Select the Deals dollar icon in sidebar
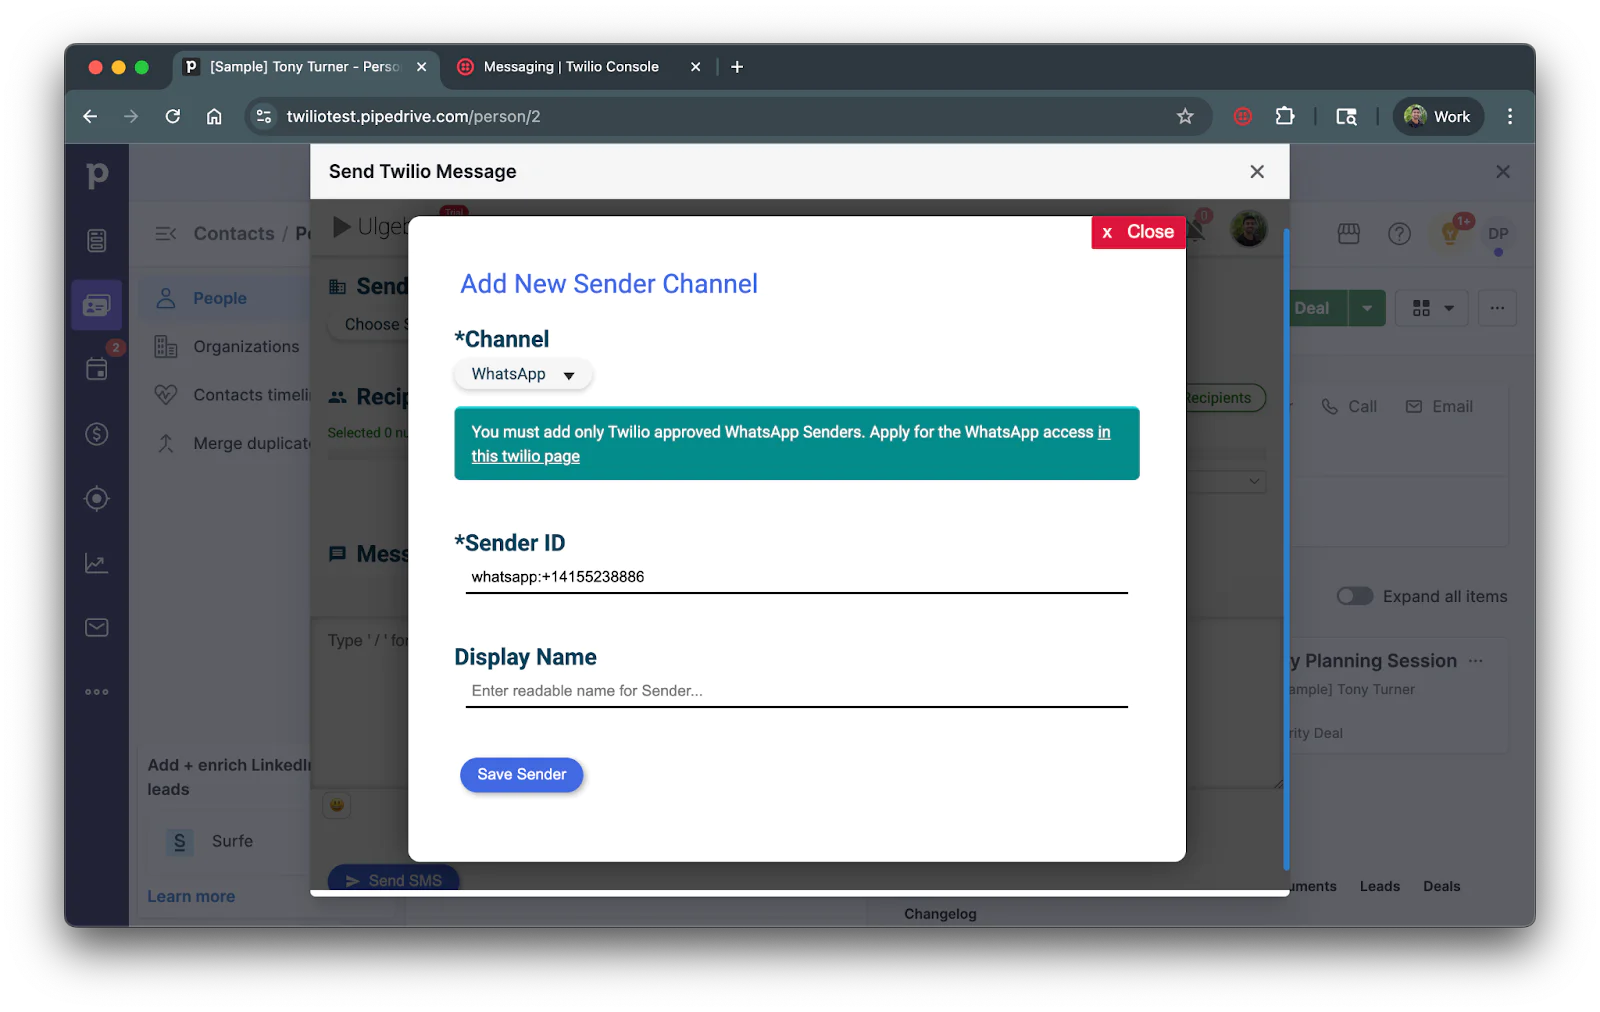1600x1012 pixels. (96, 434)
